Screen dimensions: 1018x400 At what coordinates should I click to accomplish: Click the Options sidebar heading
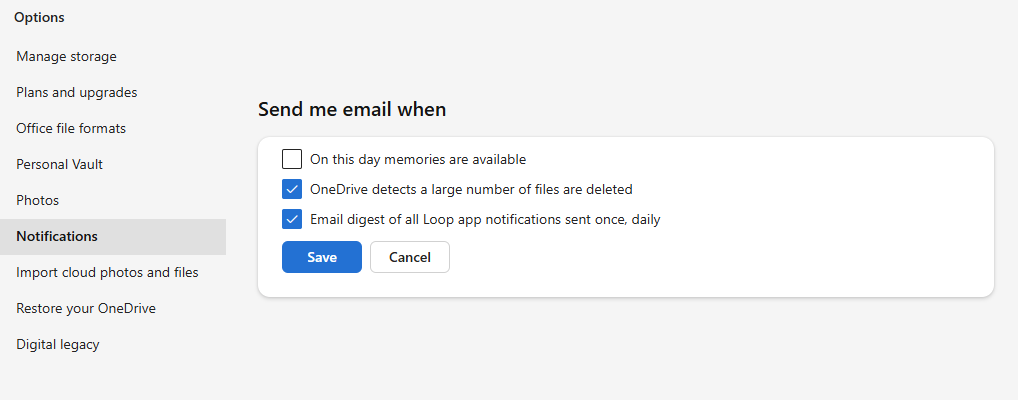pos(39,17)
